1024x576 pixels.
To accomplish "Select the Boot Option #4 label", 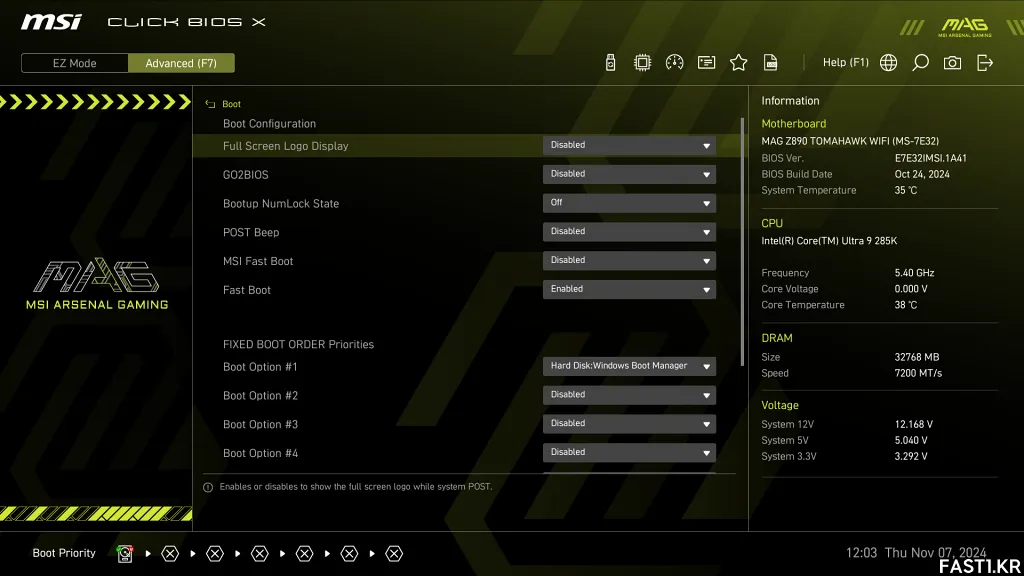I will click(x=260, y=453).
